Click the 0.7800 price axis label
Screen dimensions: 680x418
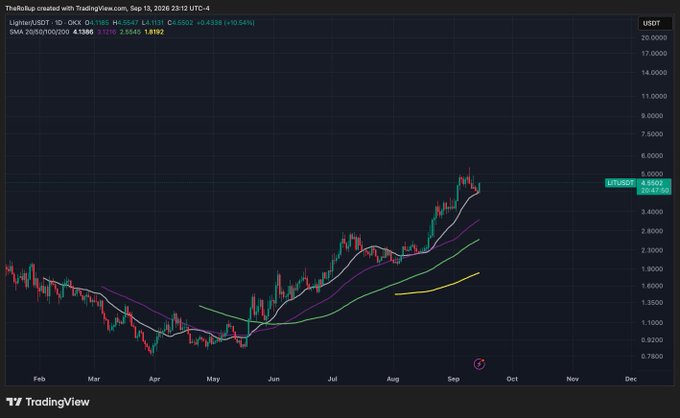pyautogui.click(x=652, y=356)
